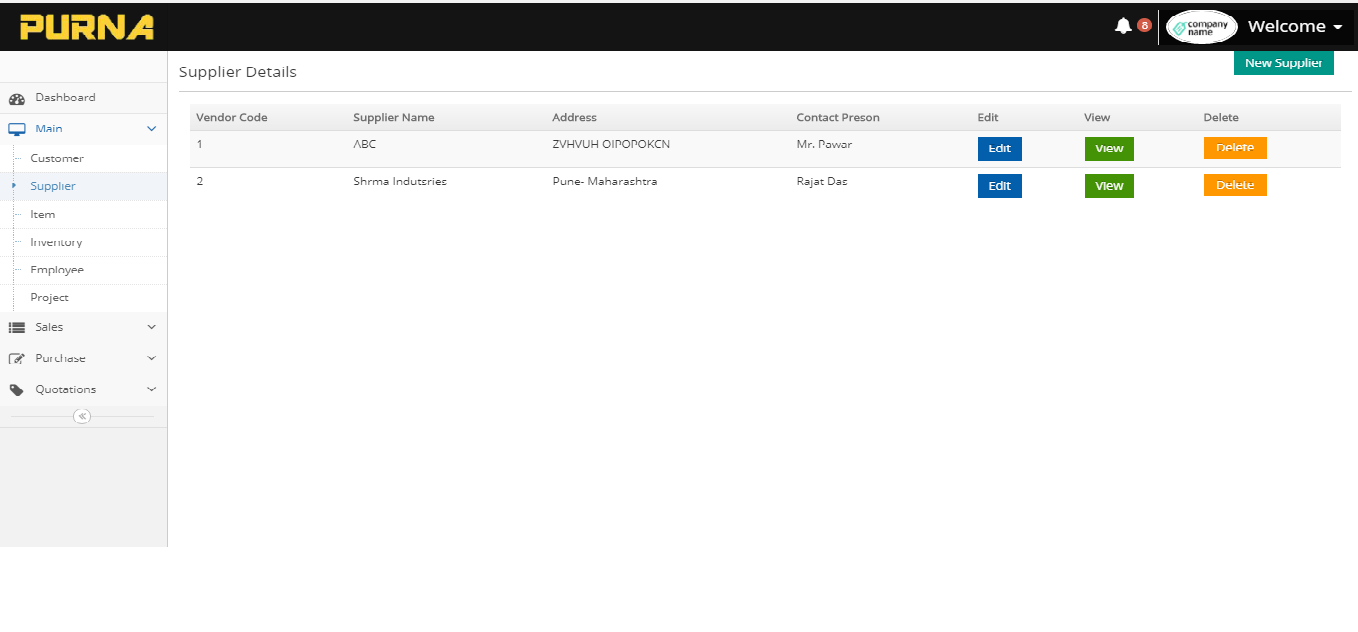Click the New Supplier button
Viewport: 1358px width, 632px height.
coord(1283,63)
